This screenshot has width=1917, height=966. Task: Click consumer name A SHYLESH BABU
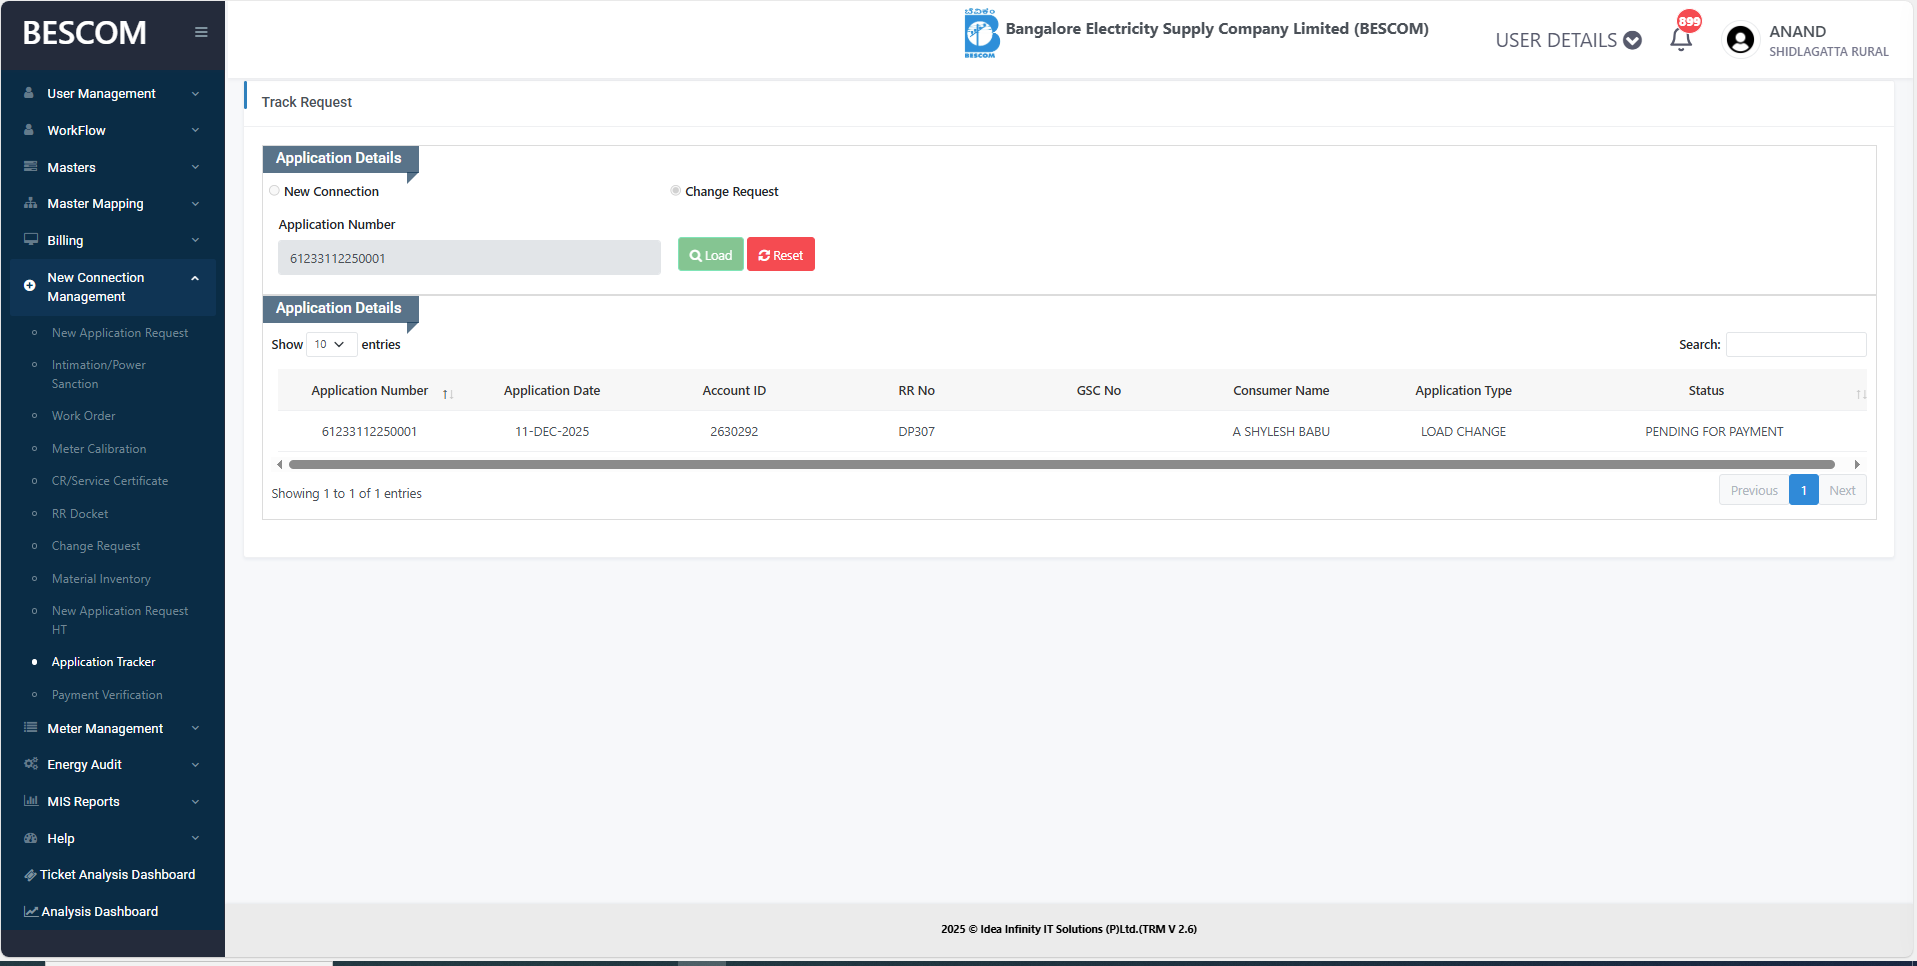click(1281, 432)
